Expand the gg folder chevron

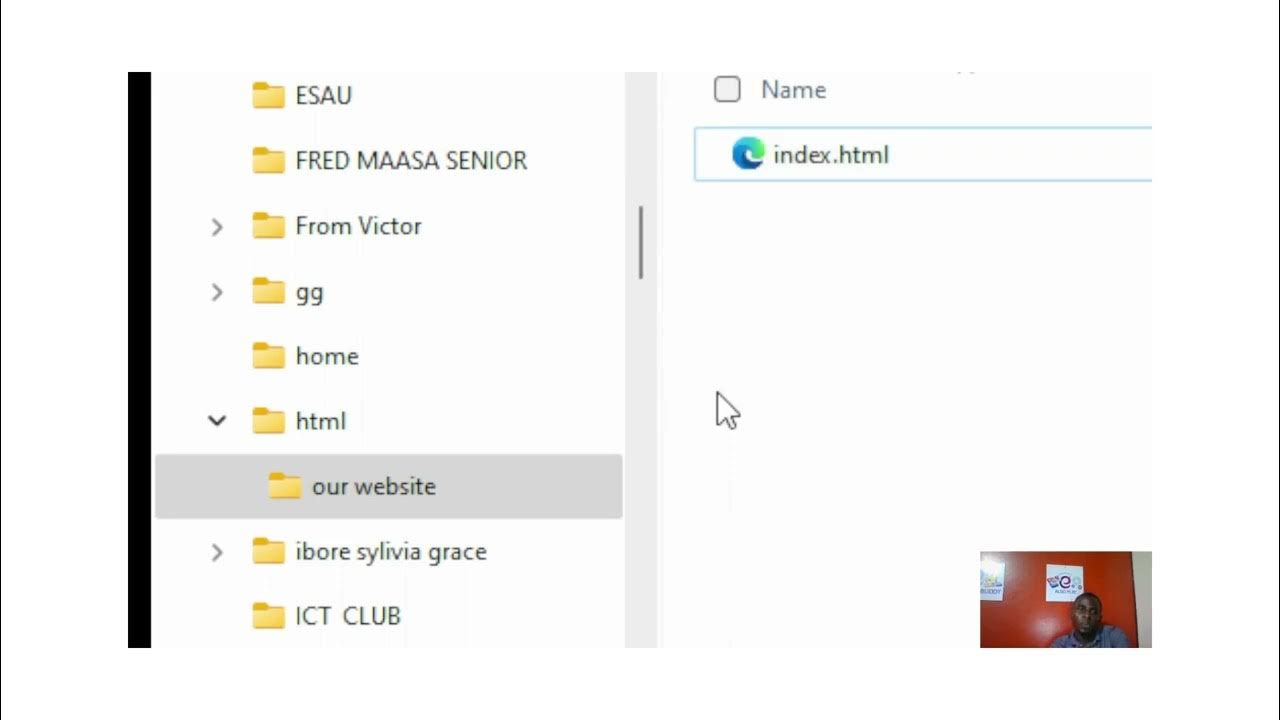click(x=217, y=292)
